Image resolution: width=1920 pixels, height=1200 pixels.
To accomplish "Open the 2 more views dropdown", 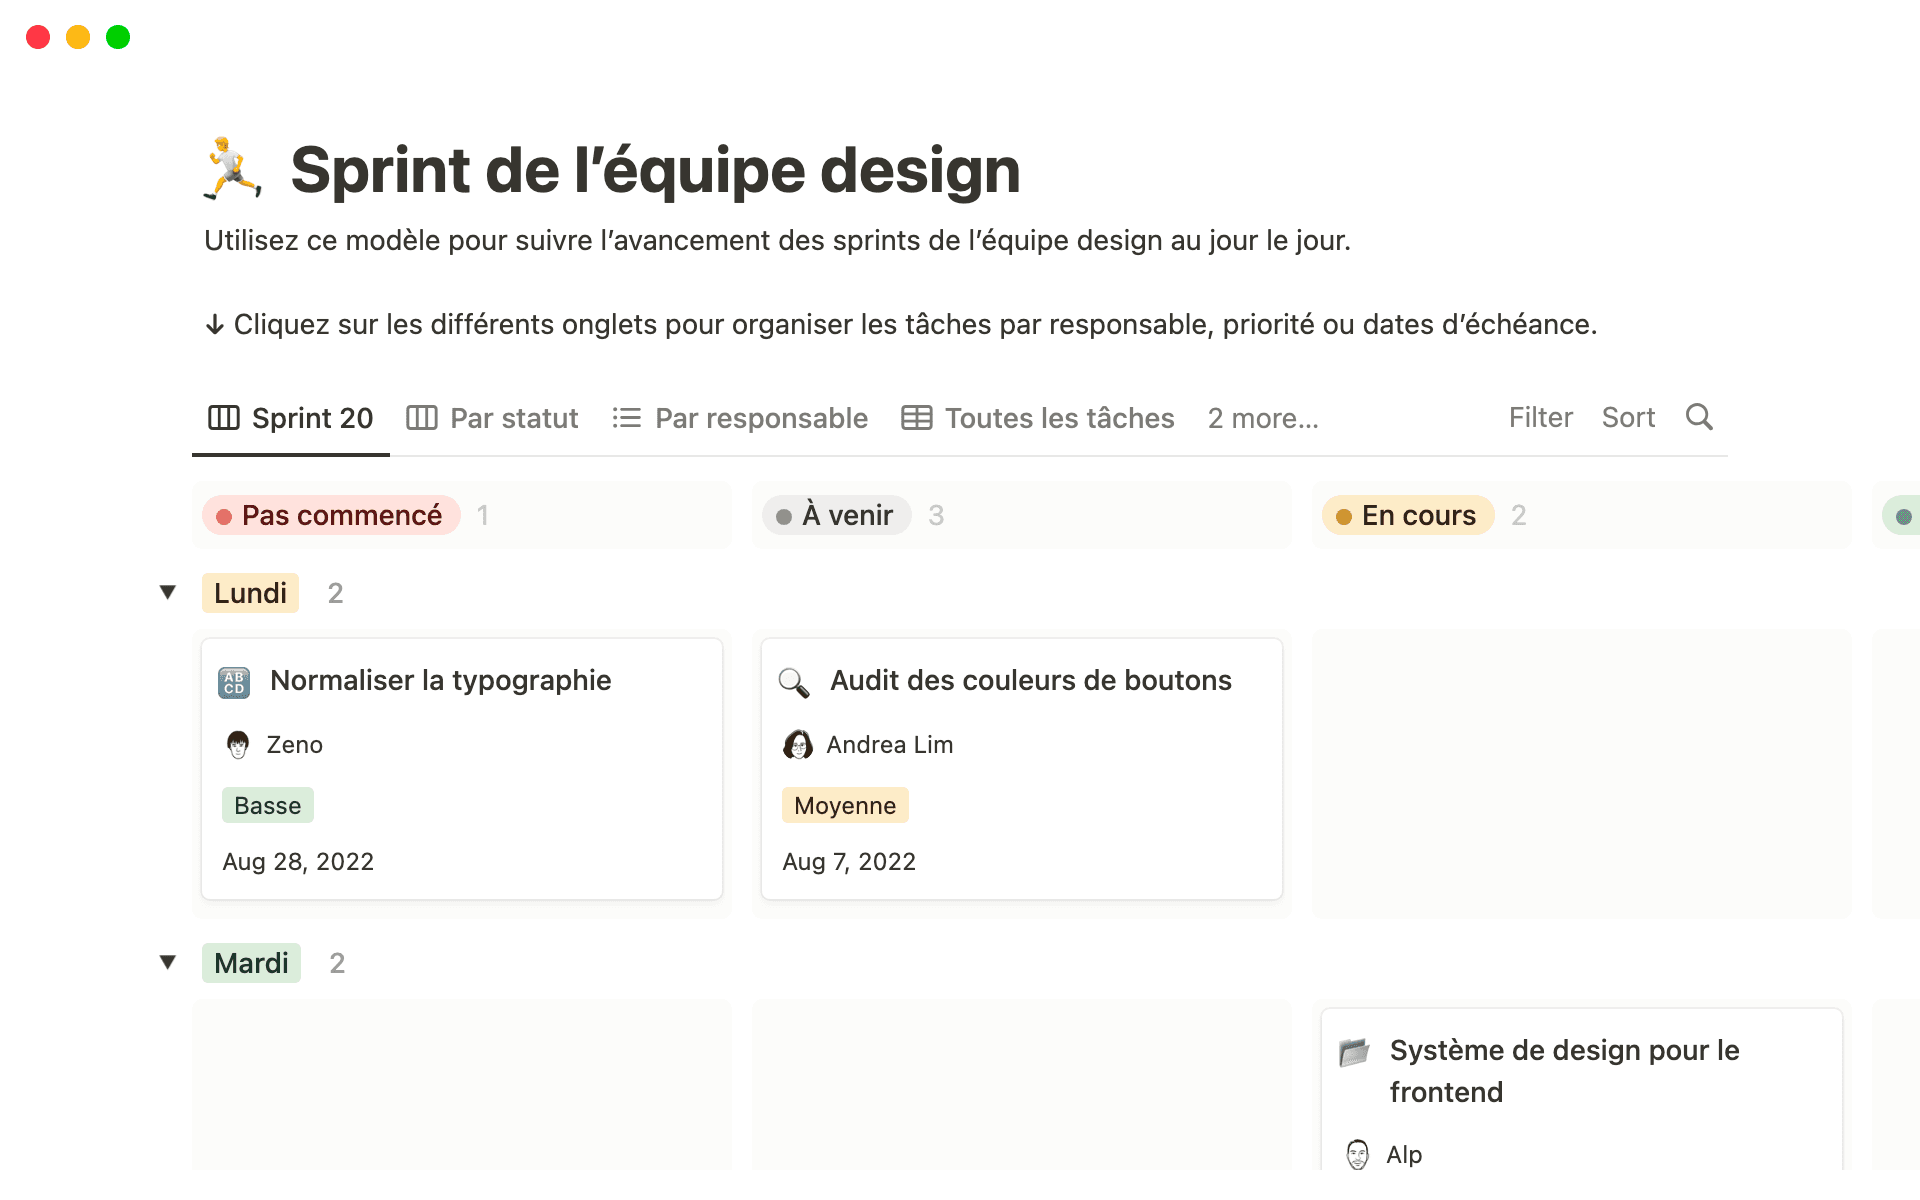I will tap(1263, 418).
